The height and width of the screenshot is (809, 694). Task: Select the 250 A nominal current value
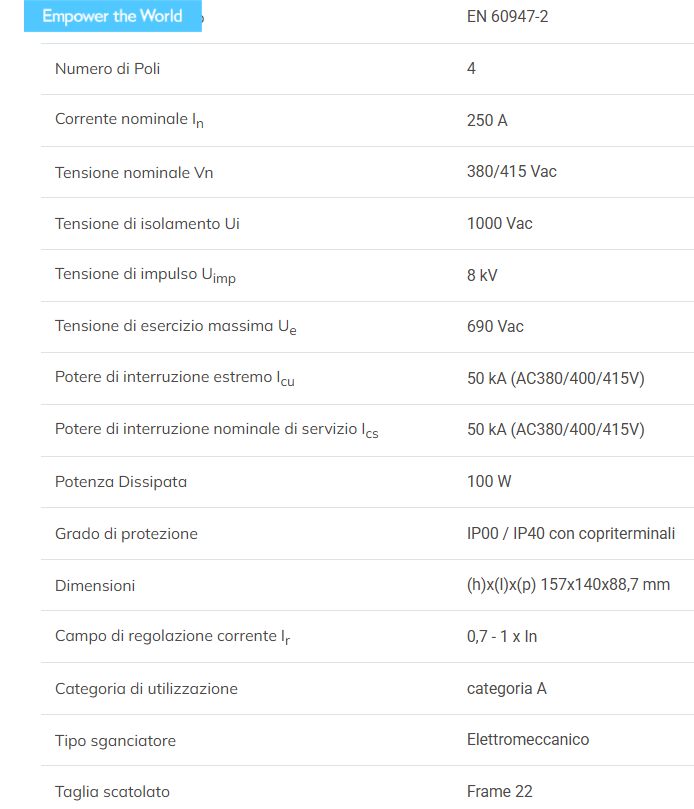tap(487, 120)
